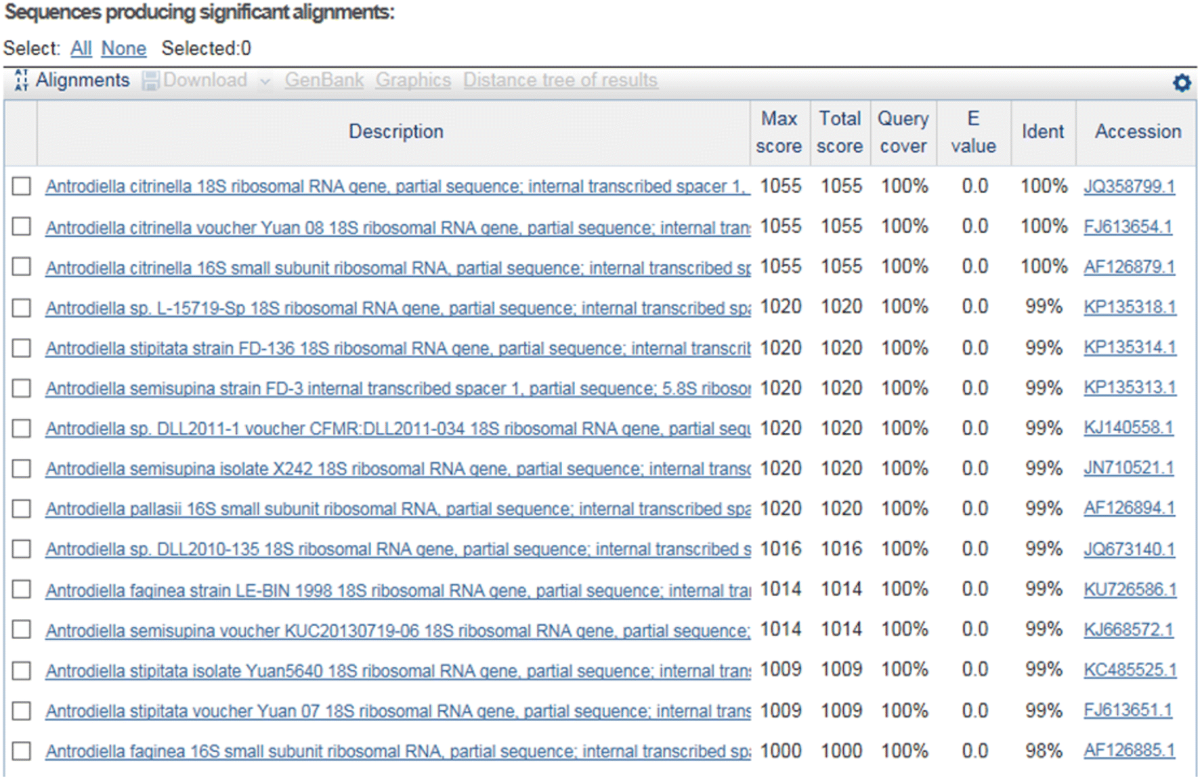
Task: Open accession JQ358799.1
Action: pyautogui.click(x=1129, y=186)
